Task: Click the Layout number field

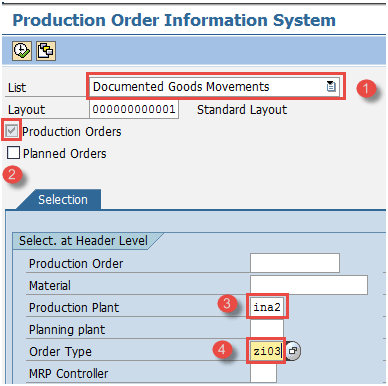Action: click(x=134, y=109)
